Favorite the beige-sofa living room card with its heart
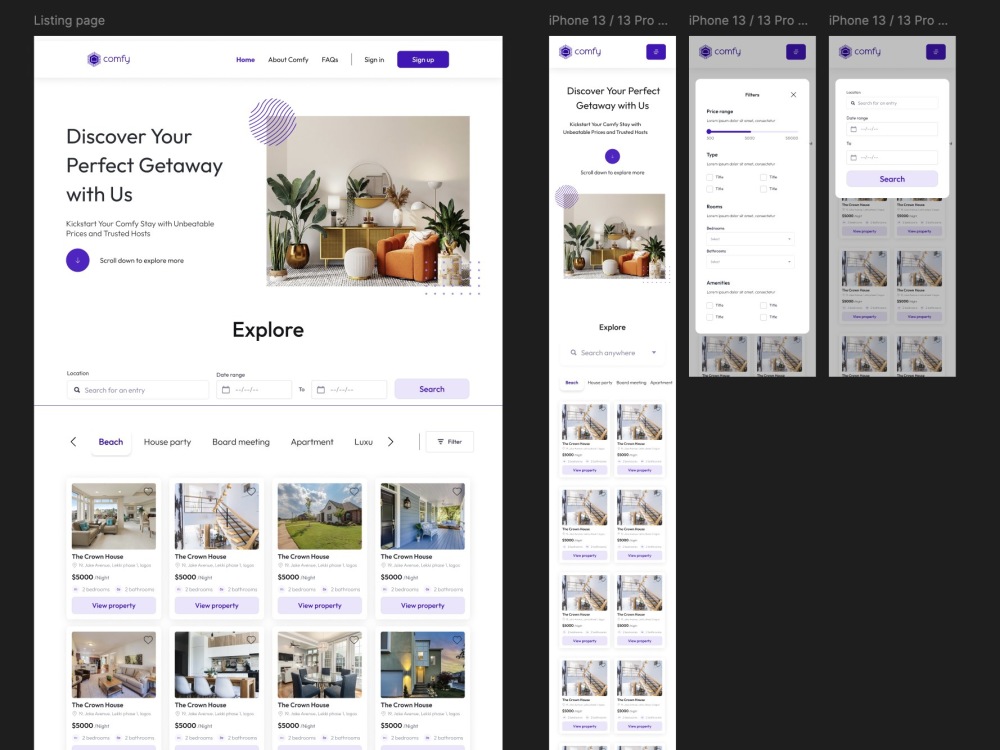This screenshot has height=750, width=1000. coord(148,491)
